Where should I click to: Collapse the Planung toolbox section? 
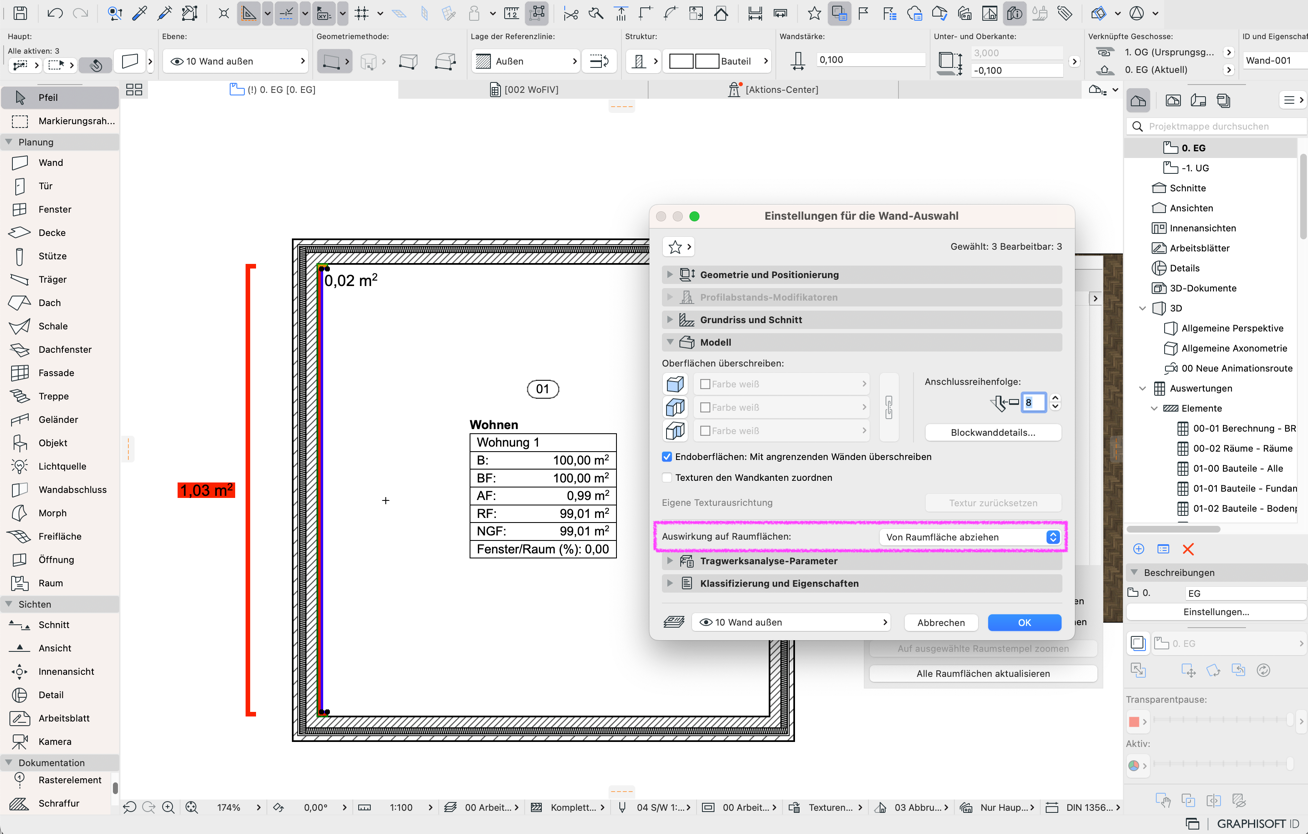click(9, 142)
